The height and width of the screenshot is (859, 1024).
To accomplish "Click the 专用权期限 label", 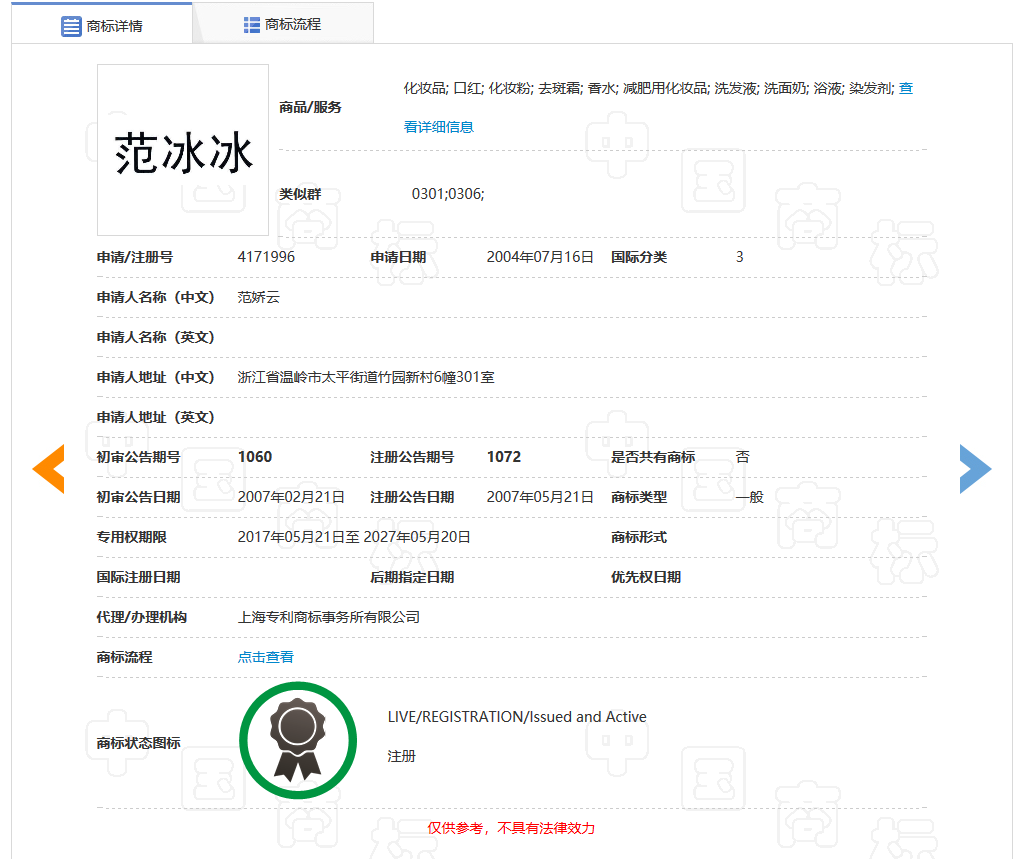I will [x=131, y=537].
